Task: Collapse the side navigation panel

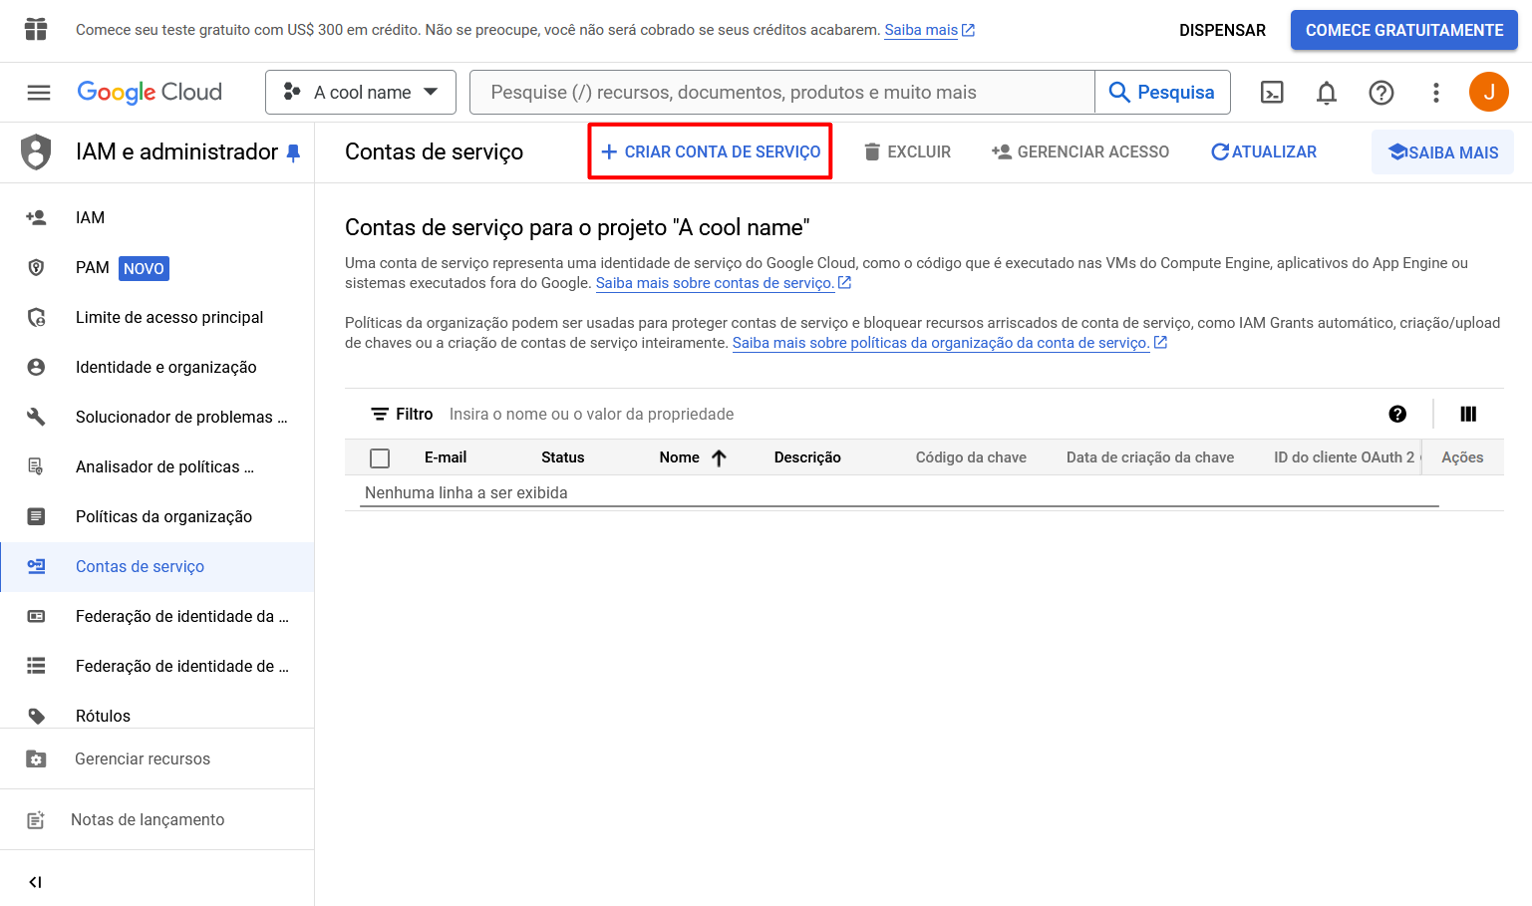Action: pyautogui.click(x=35, y=882)
